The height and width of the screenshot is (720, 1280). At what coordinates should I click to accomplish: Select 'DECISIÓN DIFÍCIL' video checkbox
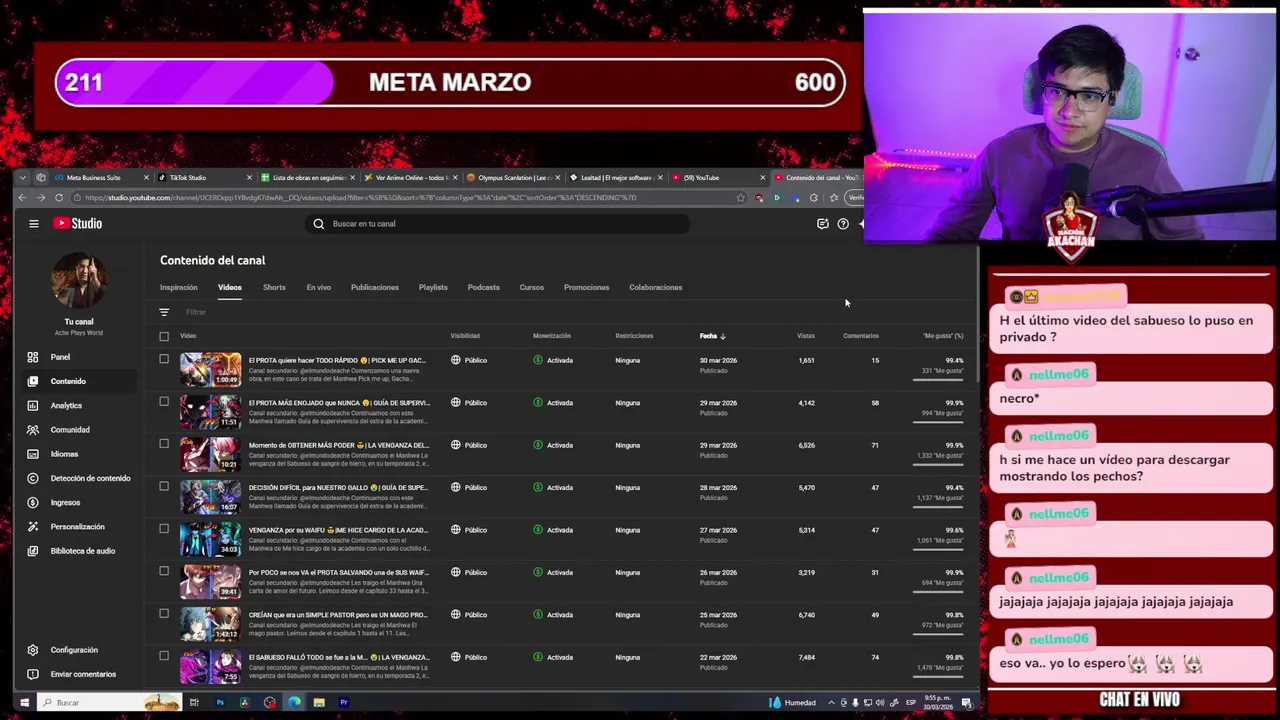[x=164, y=487]
